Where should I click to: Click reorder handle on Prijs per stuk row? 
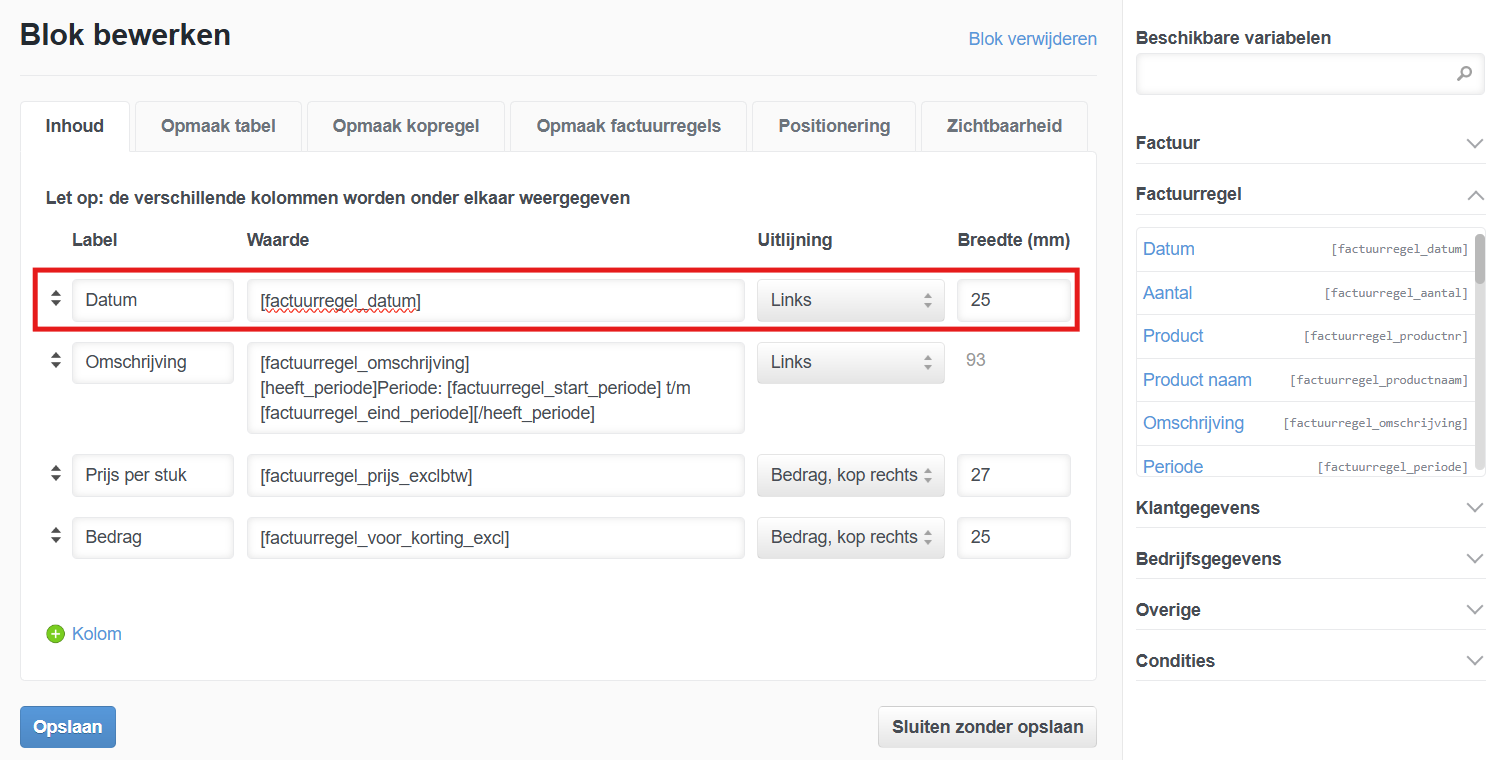point(56,475)
